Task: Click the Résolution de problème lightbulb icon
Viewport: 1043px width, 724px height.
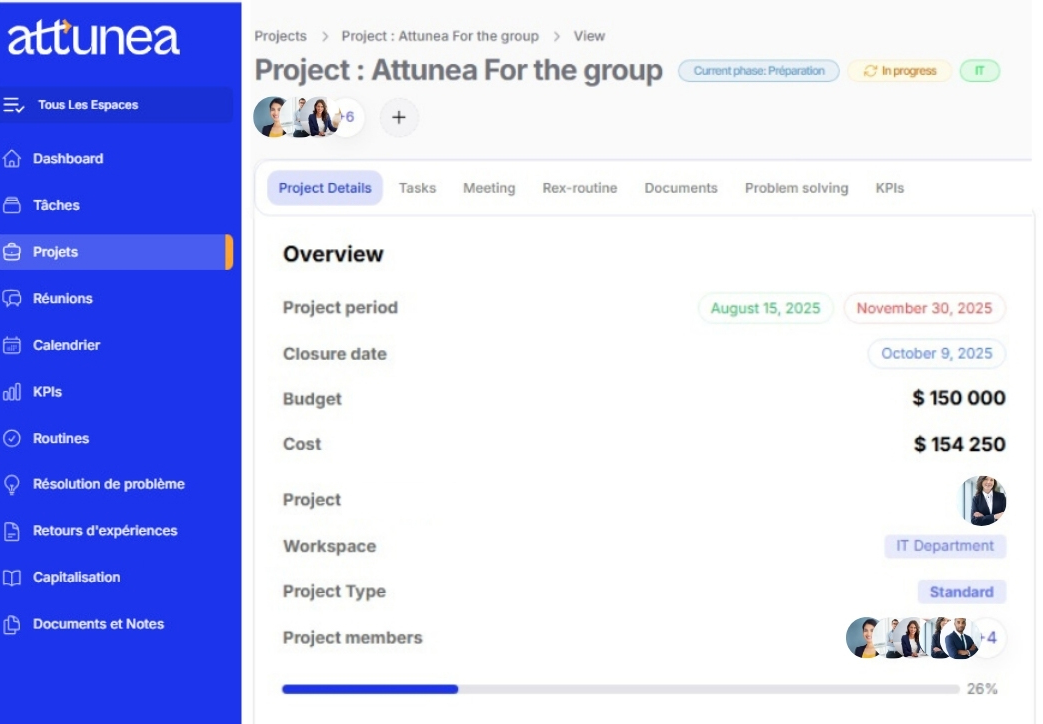Action: click(x=12, y=484)
